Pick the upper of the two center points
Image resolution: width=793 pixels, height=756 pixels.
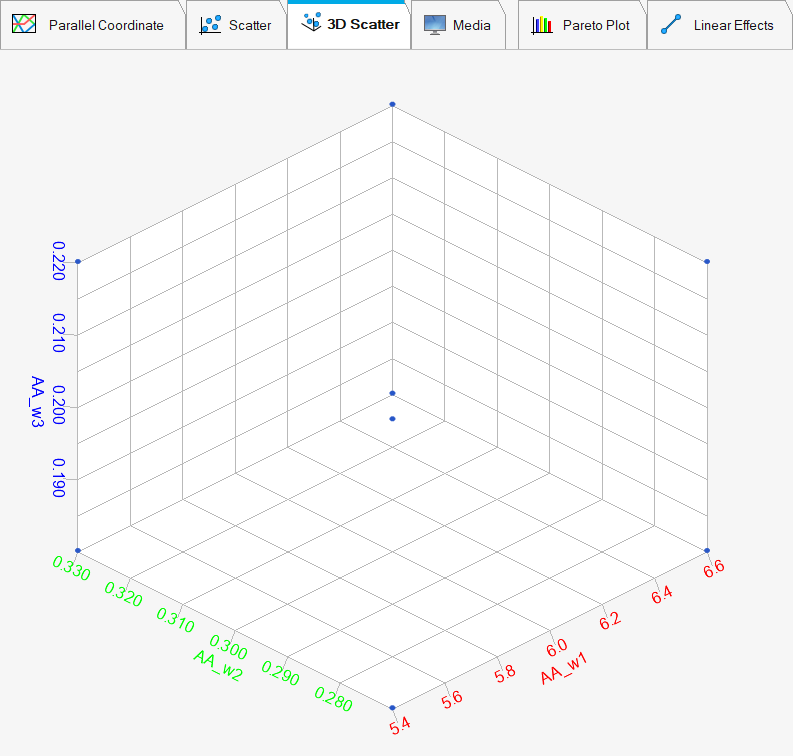pyautogui.click(x=392, y=393)
